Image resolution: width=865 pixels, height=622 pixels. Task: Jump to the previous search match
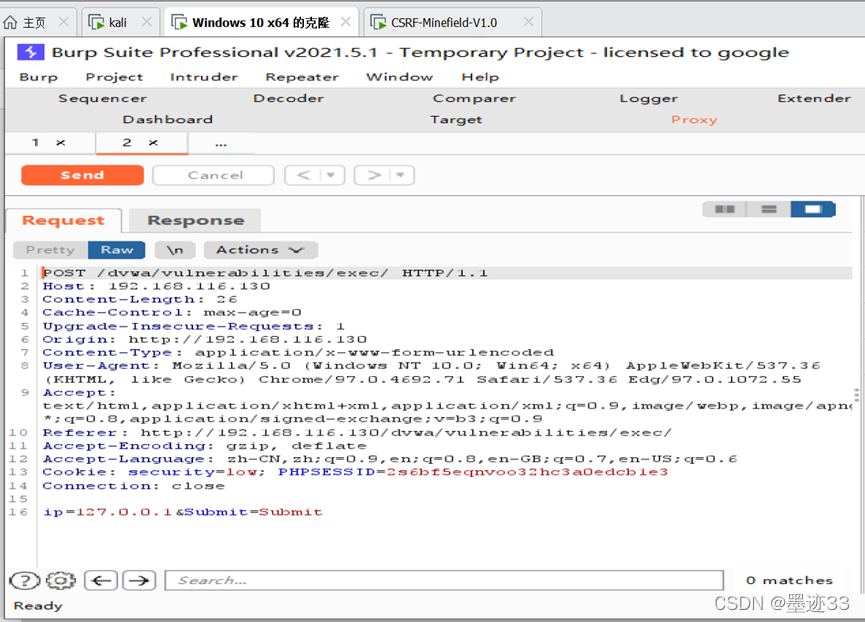point(101,580)
